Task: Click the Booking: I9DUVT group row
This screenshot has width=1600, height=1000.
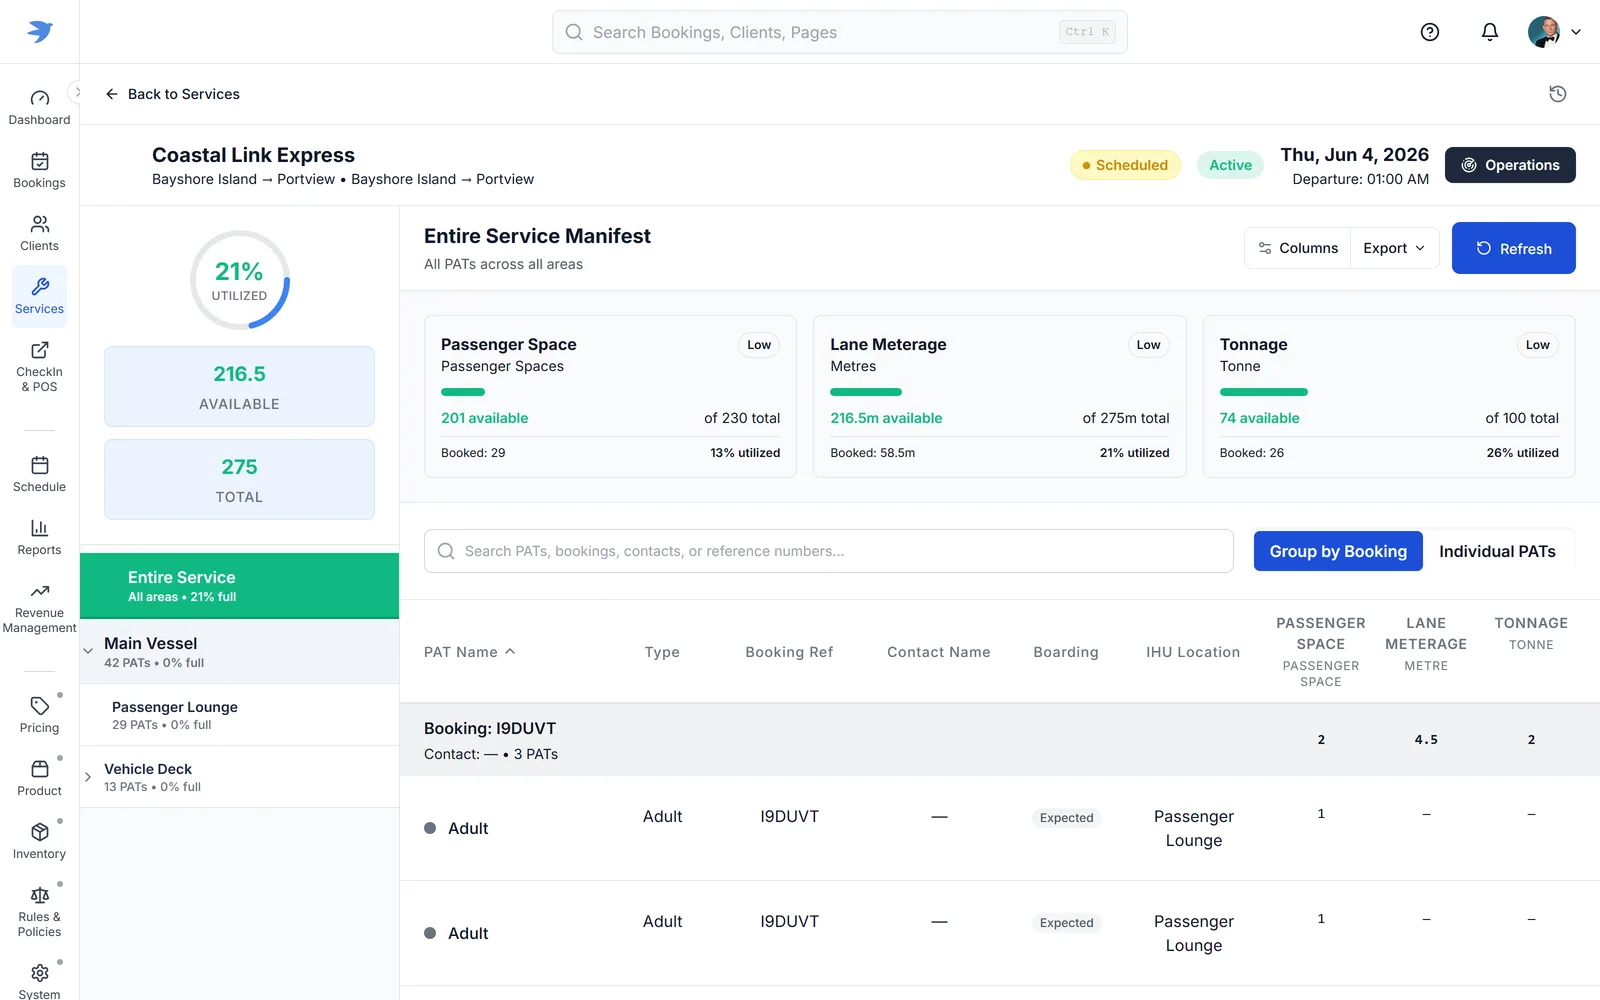Action: (1000, 740)
